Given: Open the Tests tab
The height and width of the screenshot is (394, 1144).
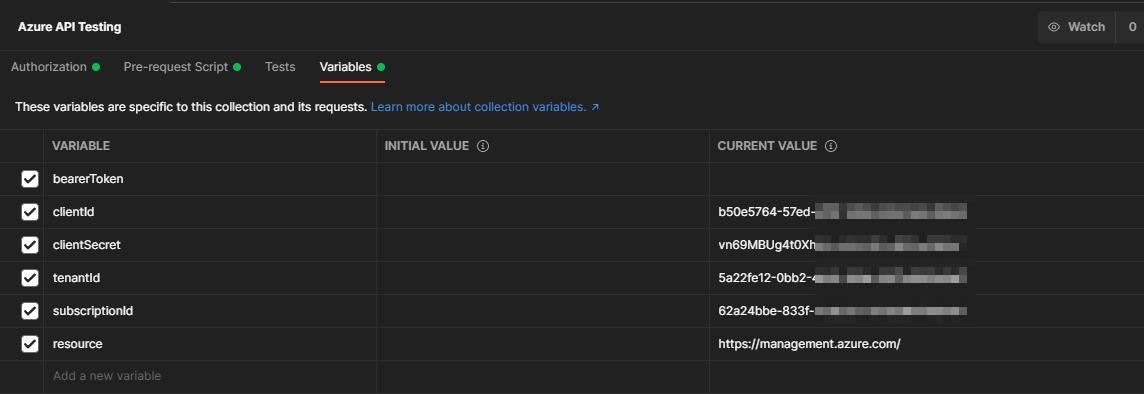Looking at the screenshot, I should [280, 66].
